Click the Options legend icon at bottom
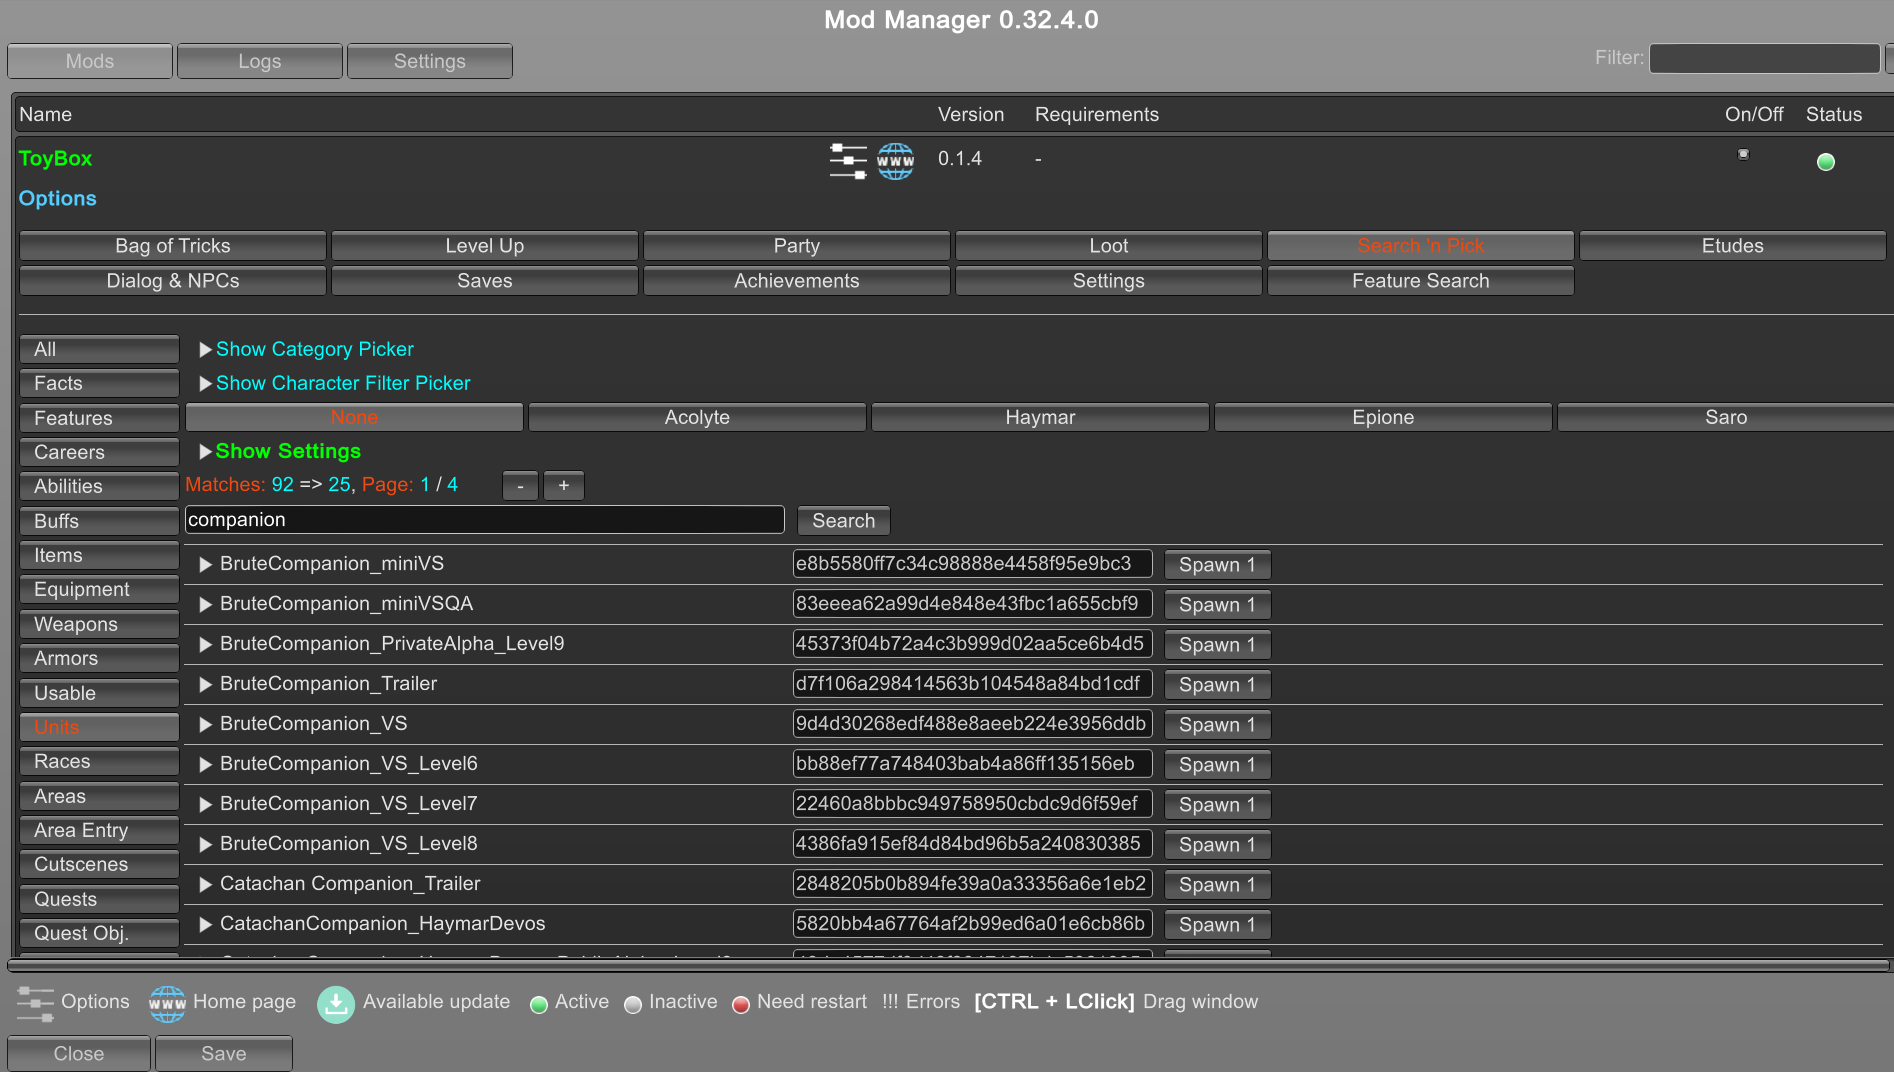The width and height of the screenshot is (1894, 1072). tap(35, 1003)
